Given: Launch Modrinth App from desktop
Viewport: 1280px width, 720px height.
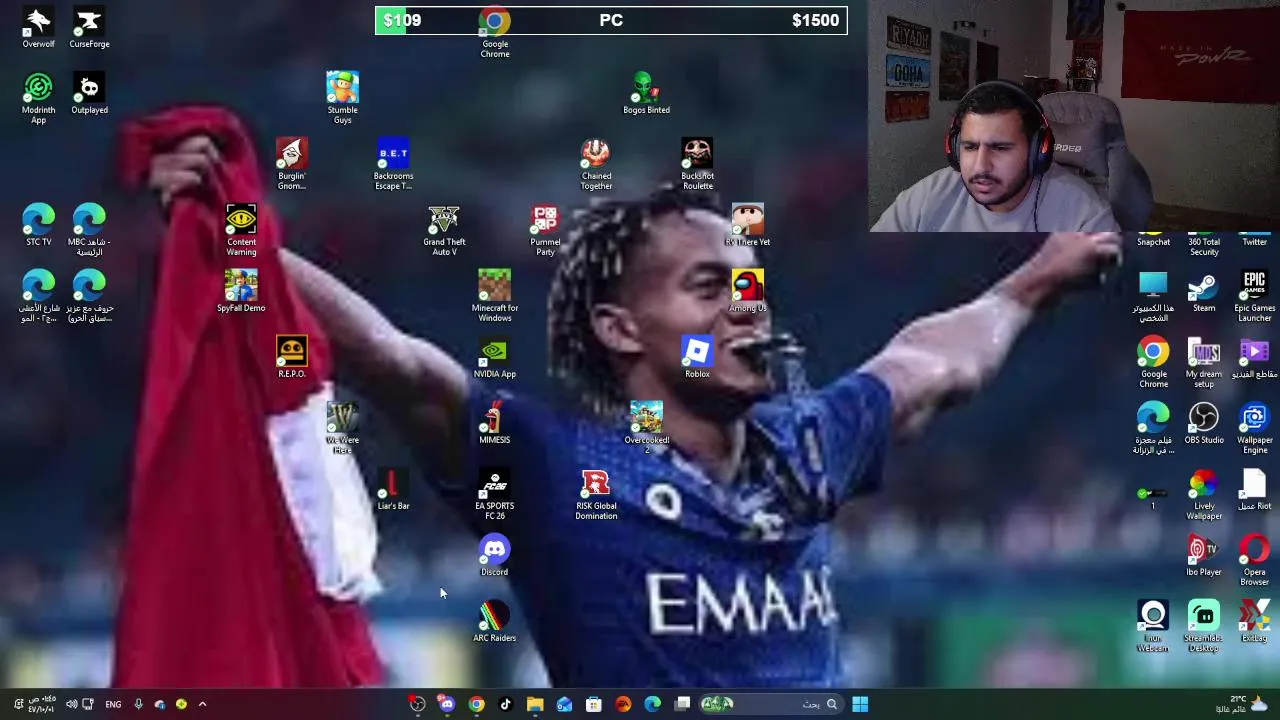Looking at the screenshot, I should pos(38,99).
